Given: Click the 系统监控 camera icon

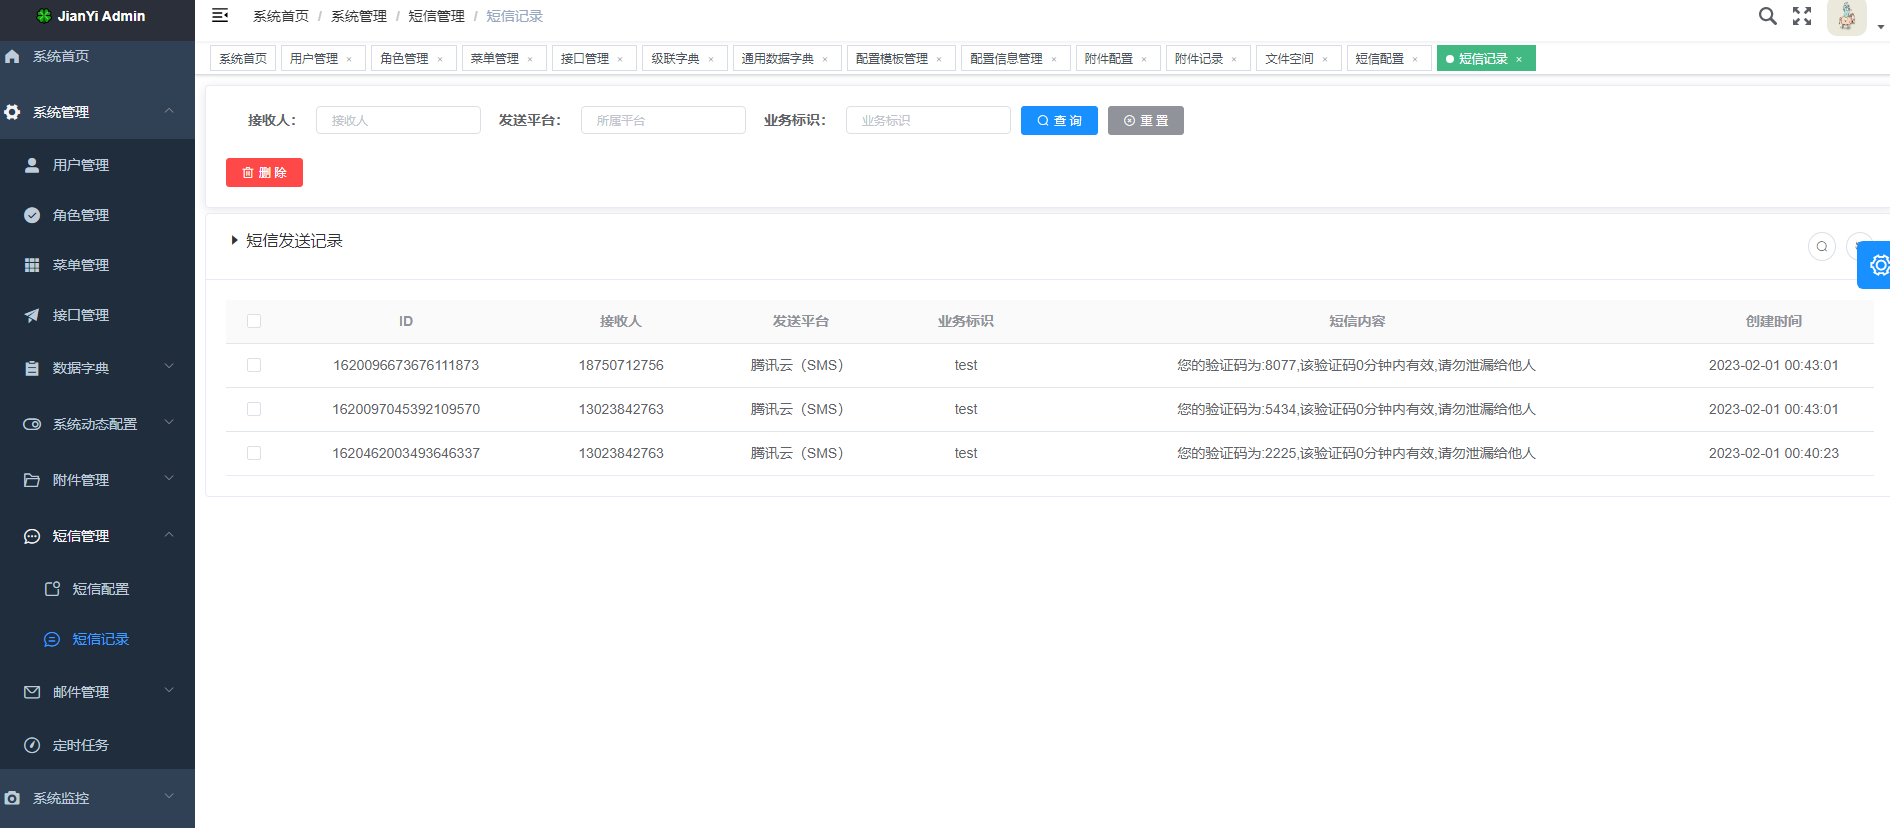Looking at the screenshot, I should (12, 798).
